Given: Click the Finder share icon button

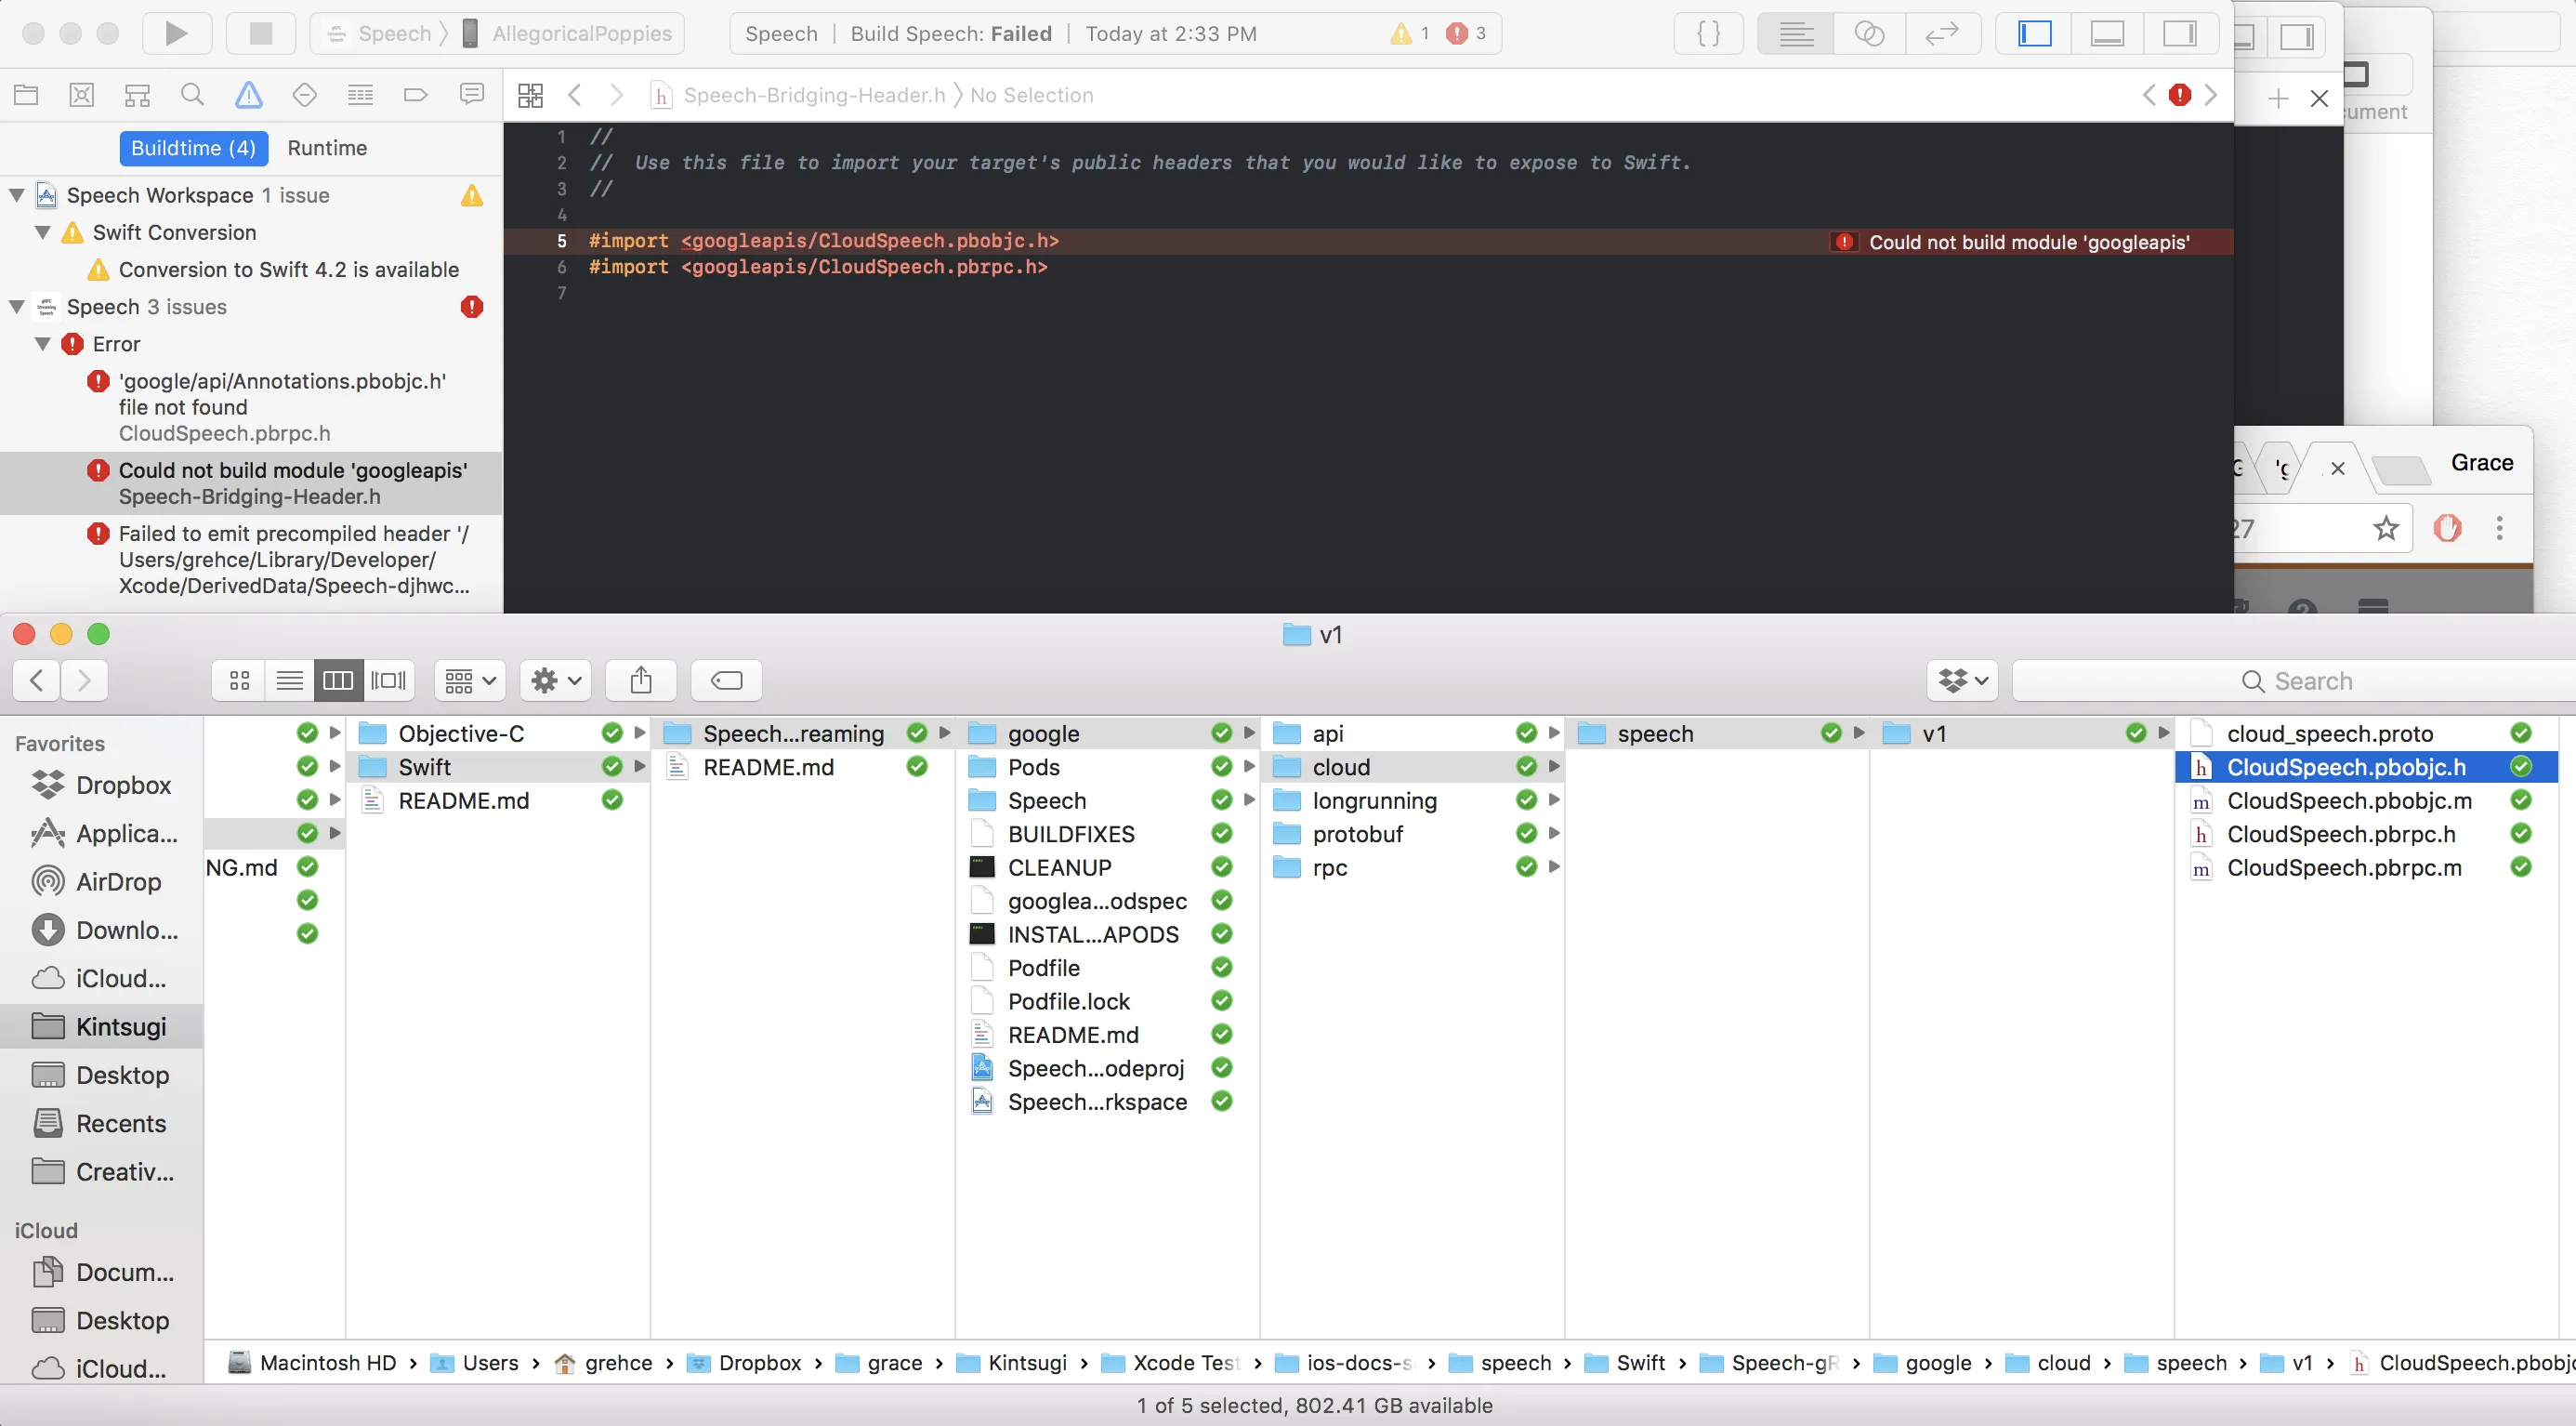Looking at the screenshot, I should tap(641, 681).
